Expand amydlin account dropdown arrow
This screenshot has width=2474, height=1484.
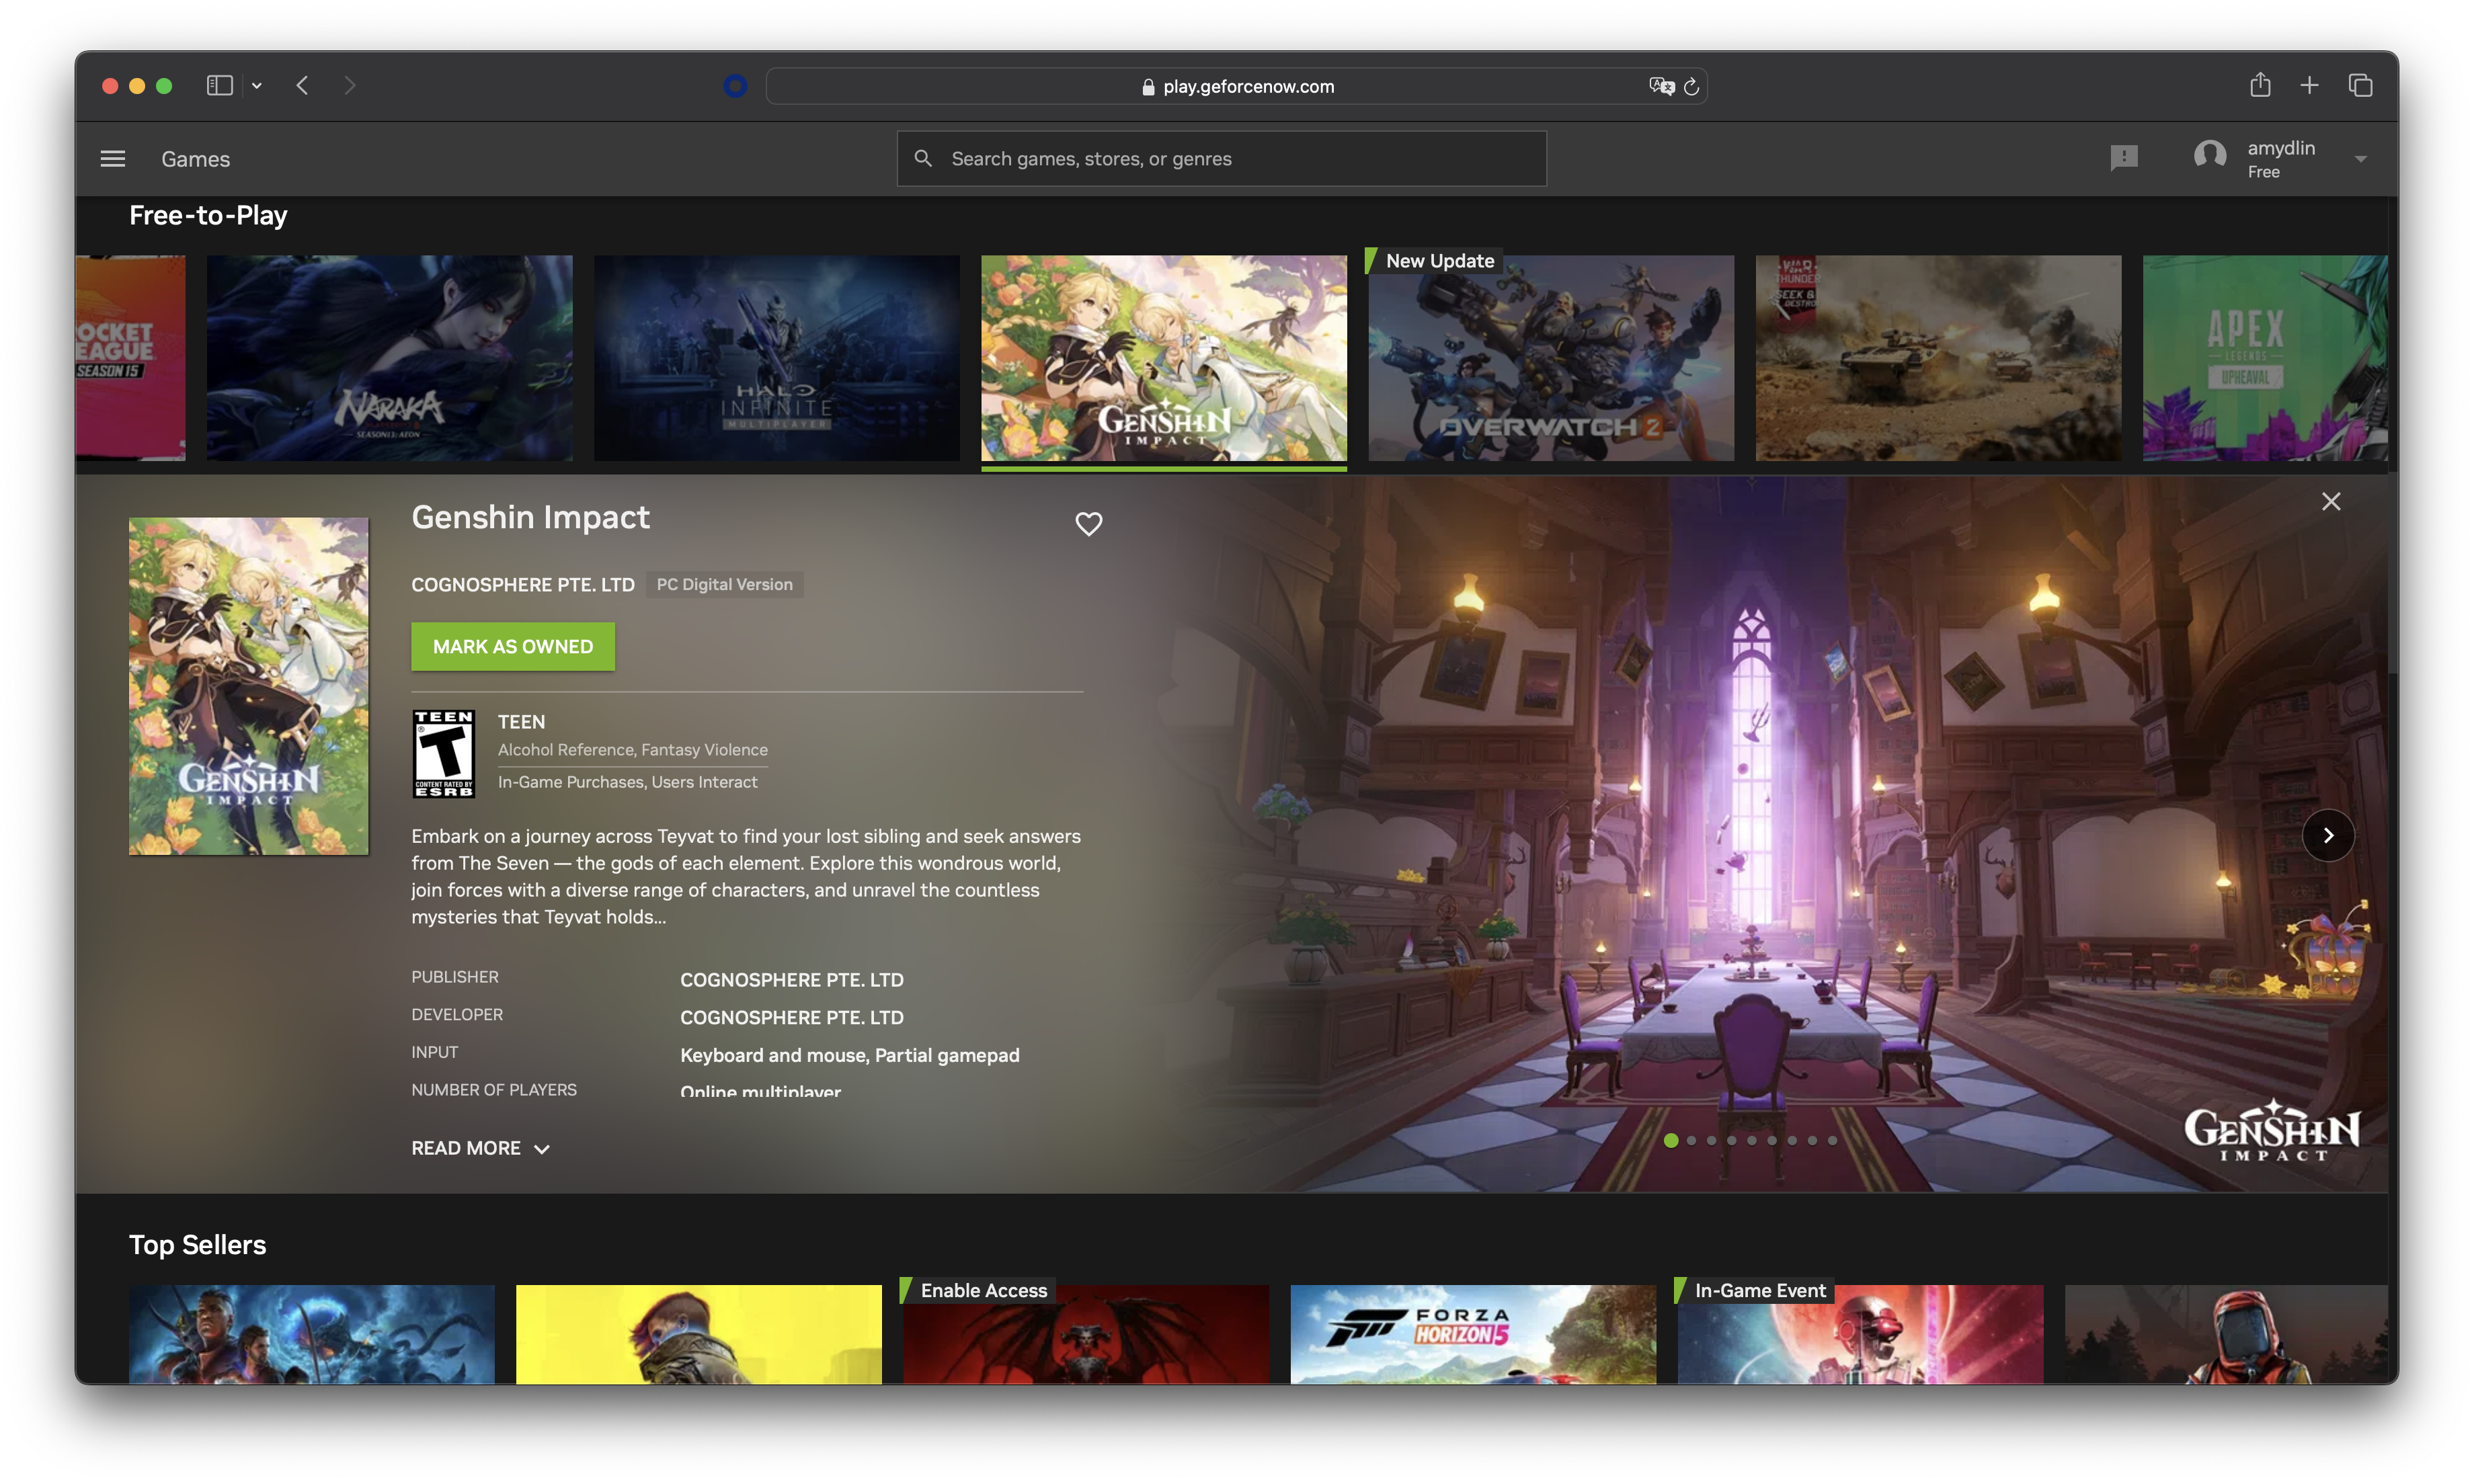[2360, 159]
